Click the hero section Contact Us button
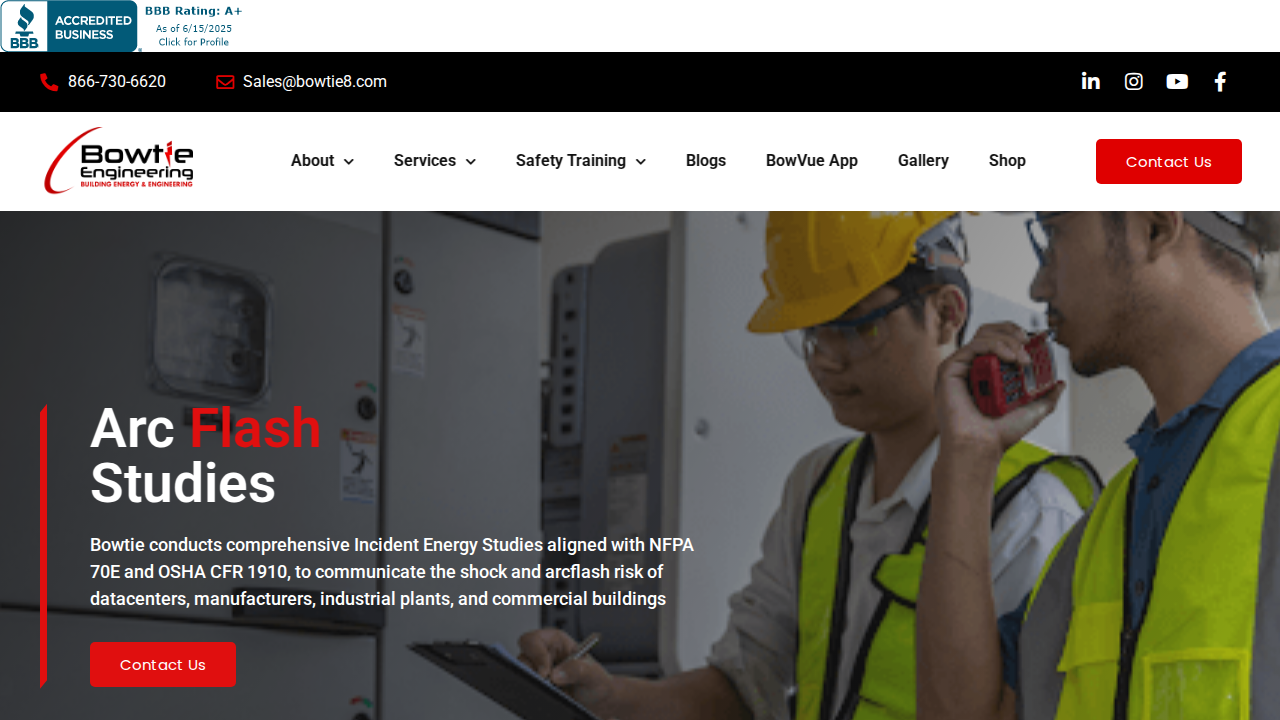 click(x=163, y=665)
